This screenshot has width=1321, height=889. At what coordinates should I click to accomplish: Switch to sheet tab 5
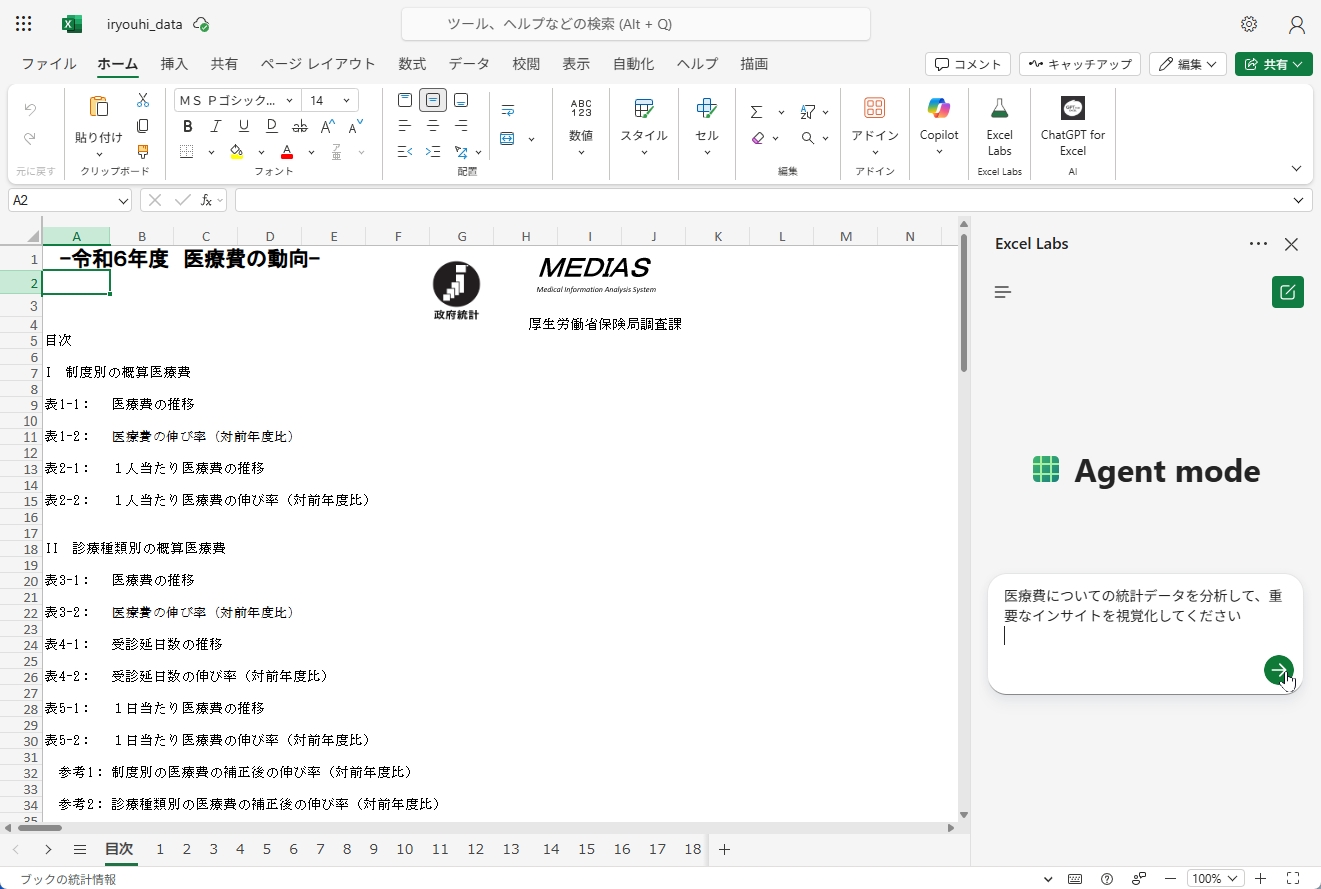pos(266,849)
